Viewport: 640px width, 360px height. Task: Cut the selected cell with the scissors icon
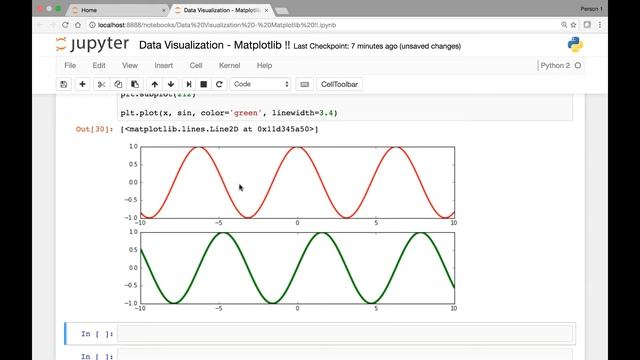click(101, 84)
